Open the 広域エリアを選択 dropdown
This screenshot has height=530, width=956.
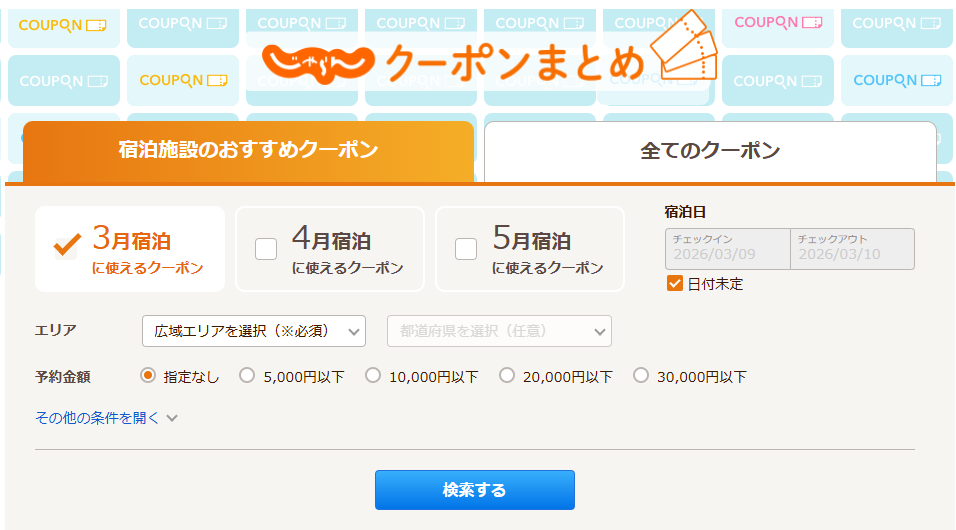(x=254, y=330)
